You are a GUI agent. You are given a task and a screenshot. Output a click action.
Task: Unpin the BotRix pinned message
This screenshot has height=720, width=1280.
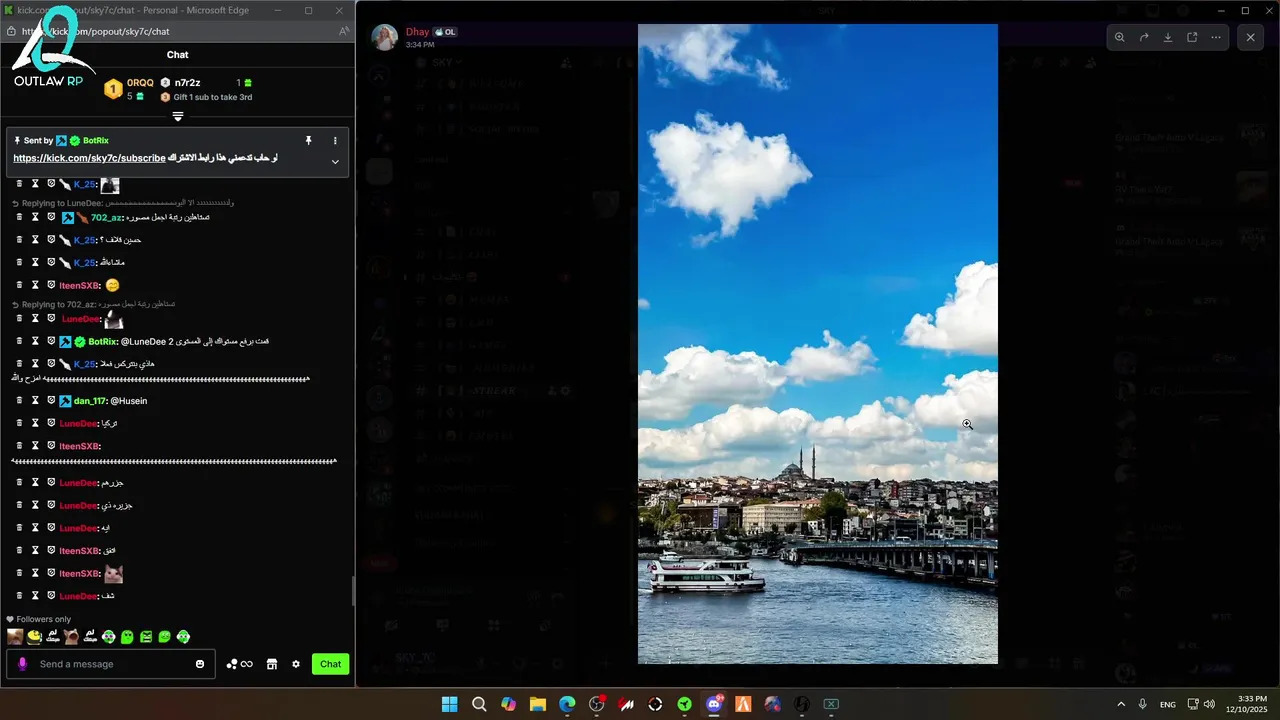309,141
